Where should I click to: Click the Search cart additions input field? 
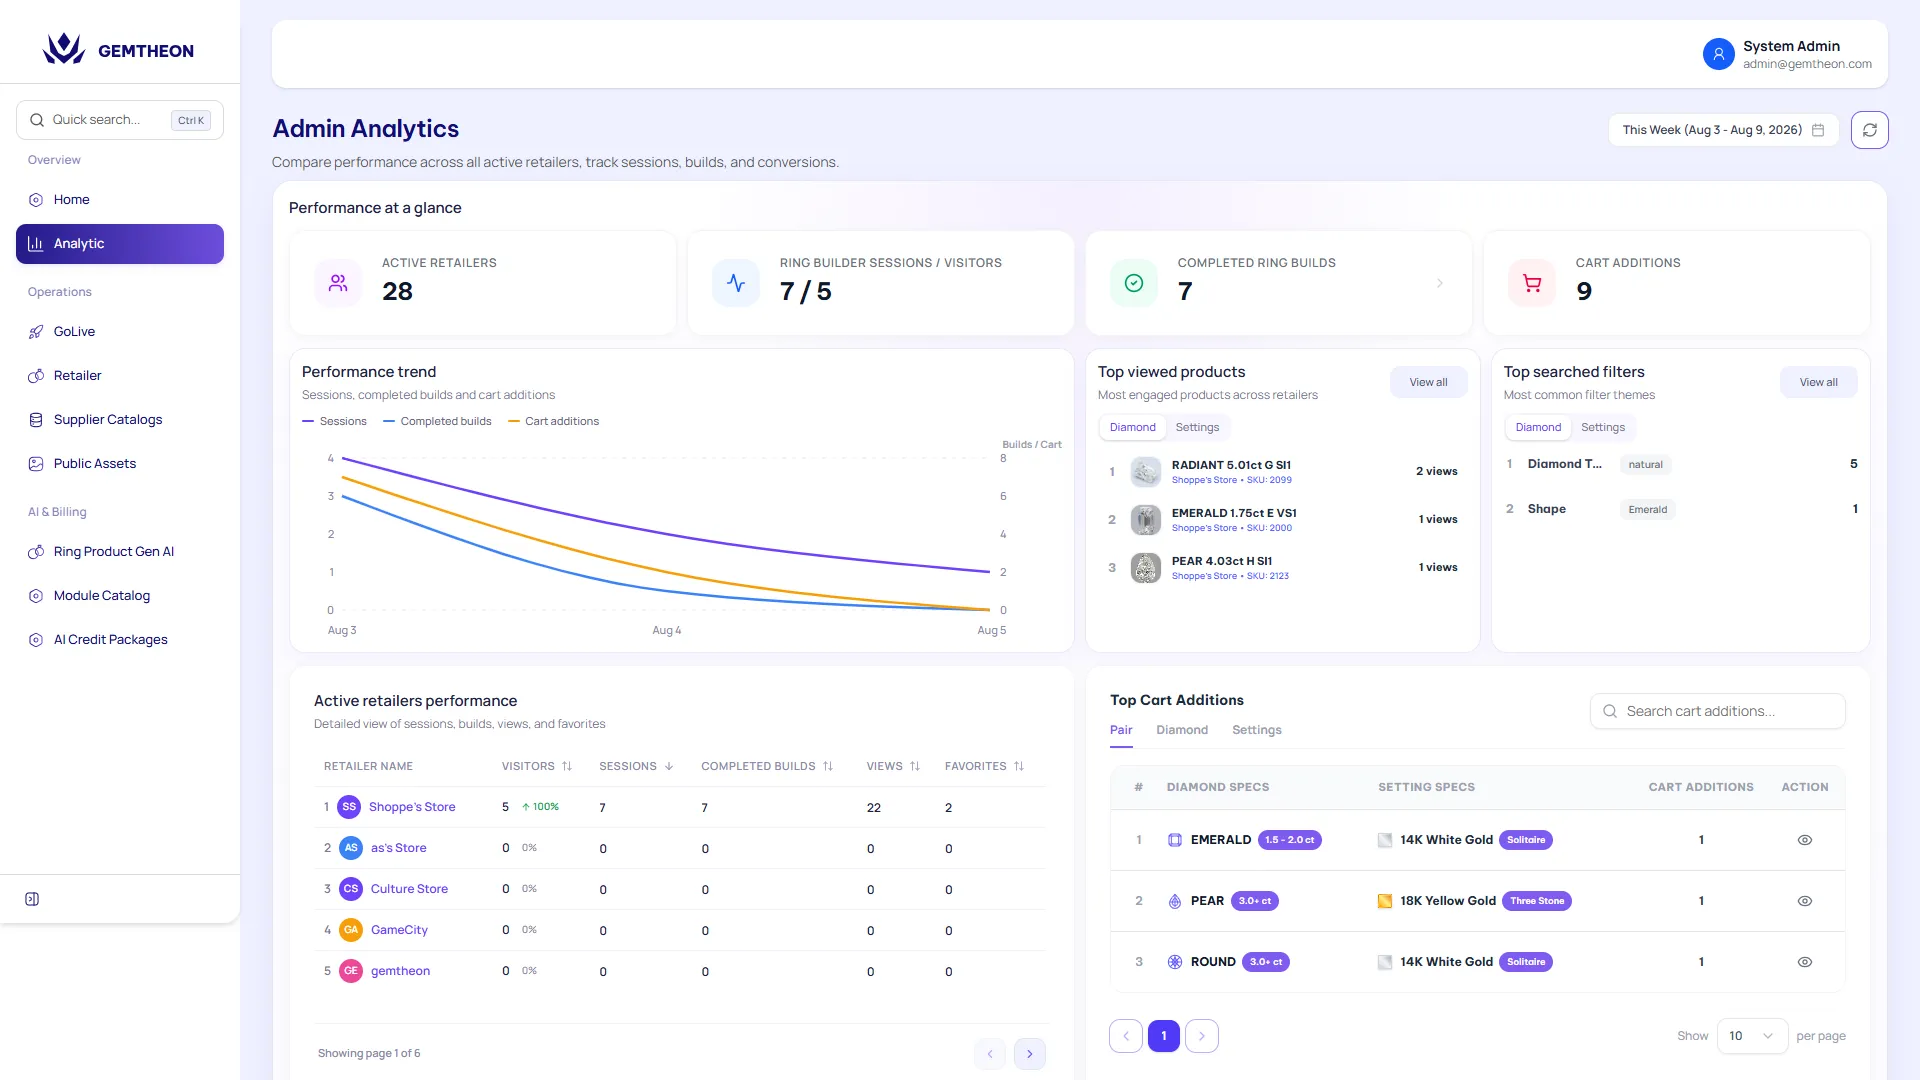point(1717,711)
